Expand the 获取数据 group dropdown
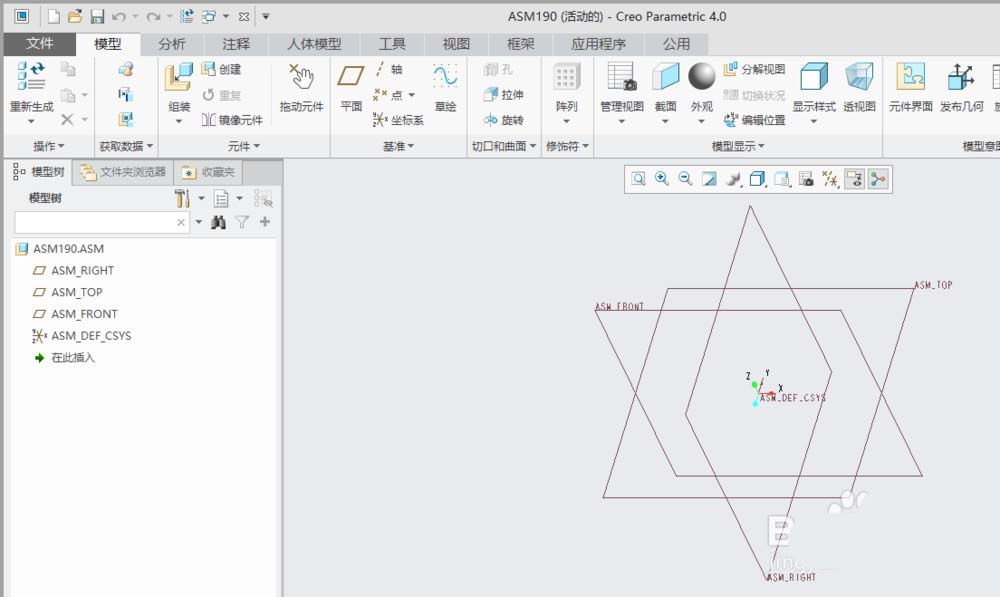This screenshot has width=1000, height=597. click(126, 146)
